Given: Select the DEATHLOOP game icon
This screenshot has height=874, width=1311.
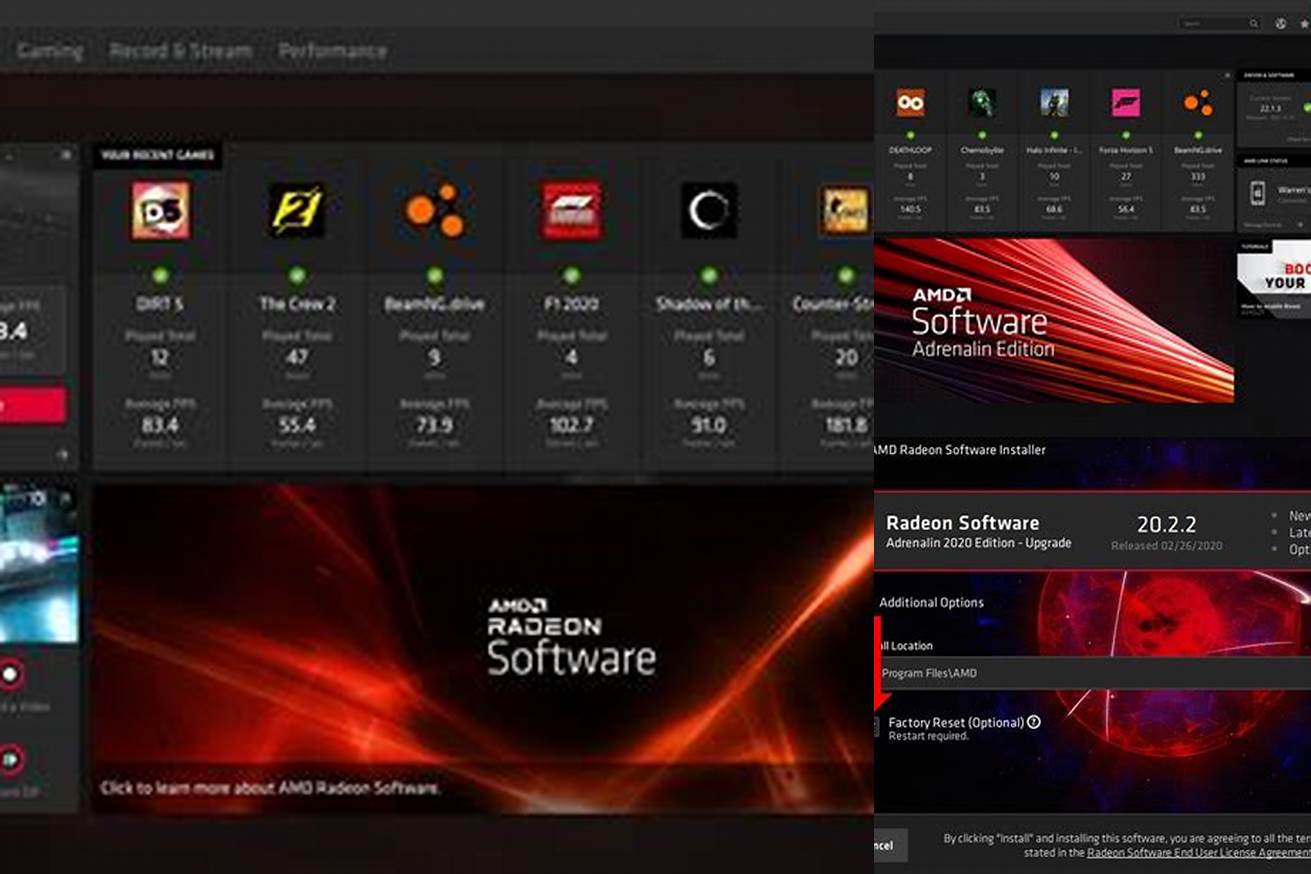Looking at the screenshot, I should click(x=910, y=102).
